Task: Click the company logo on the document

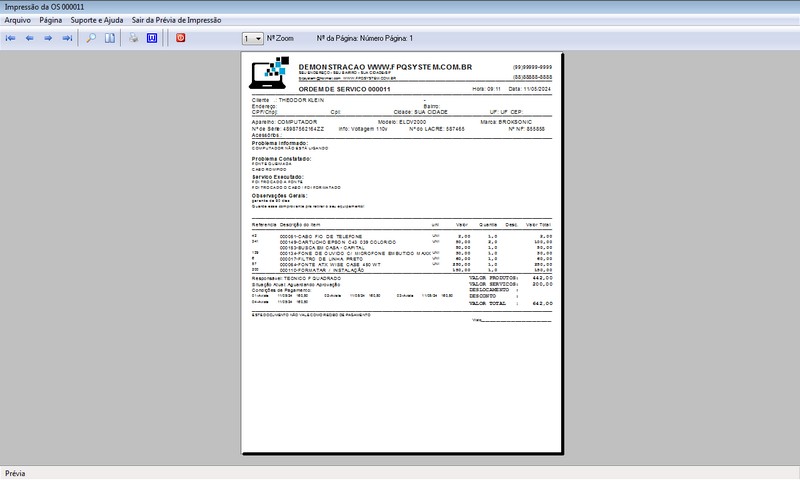Action: pos(270,72)
